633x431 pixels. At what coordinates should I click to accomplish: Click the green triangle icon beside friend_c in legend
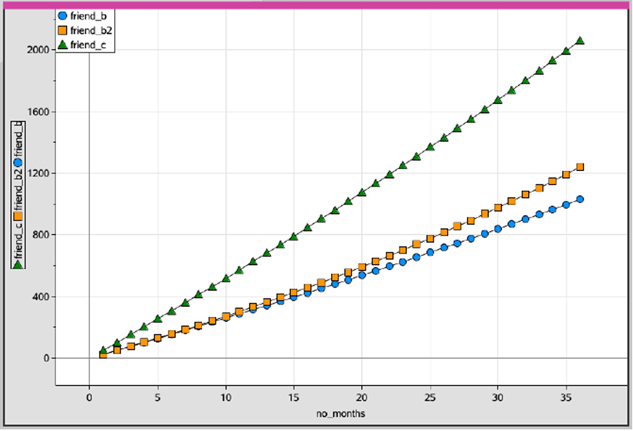coord(65,46)
